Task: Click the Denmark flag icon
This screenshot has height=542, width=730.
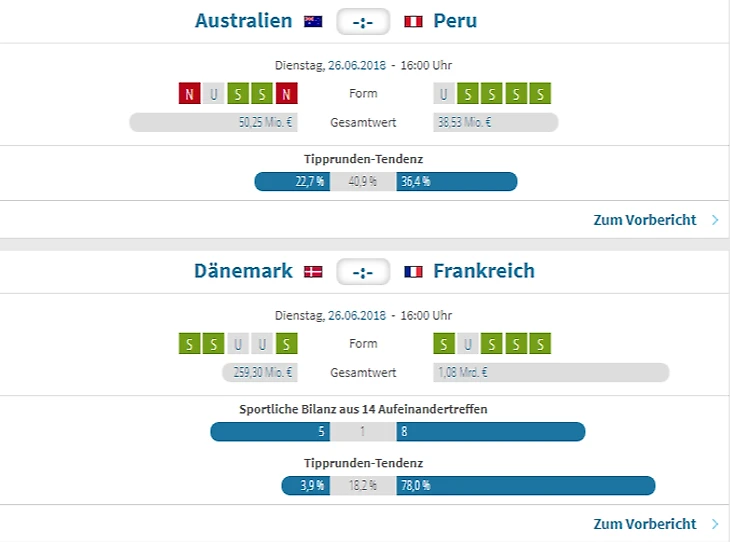Action: pyautogui.click(x=313, y=271)
